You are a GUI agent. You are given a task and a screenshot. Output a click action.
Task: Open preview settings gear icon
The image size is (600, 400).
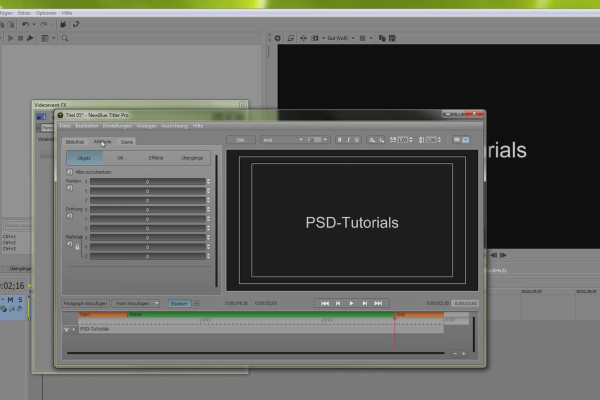[278, 38]
